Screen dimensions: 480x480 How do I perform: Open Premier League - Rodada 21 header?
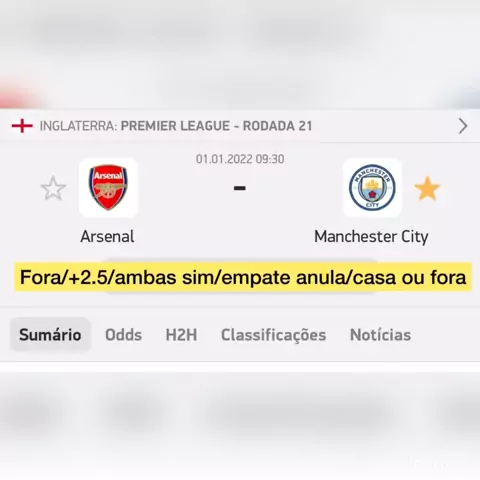pyautogui.click(x=216, y=126)
